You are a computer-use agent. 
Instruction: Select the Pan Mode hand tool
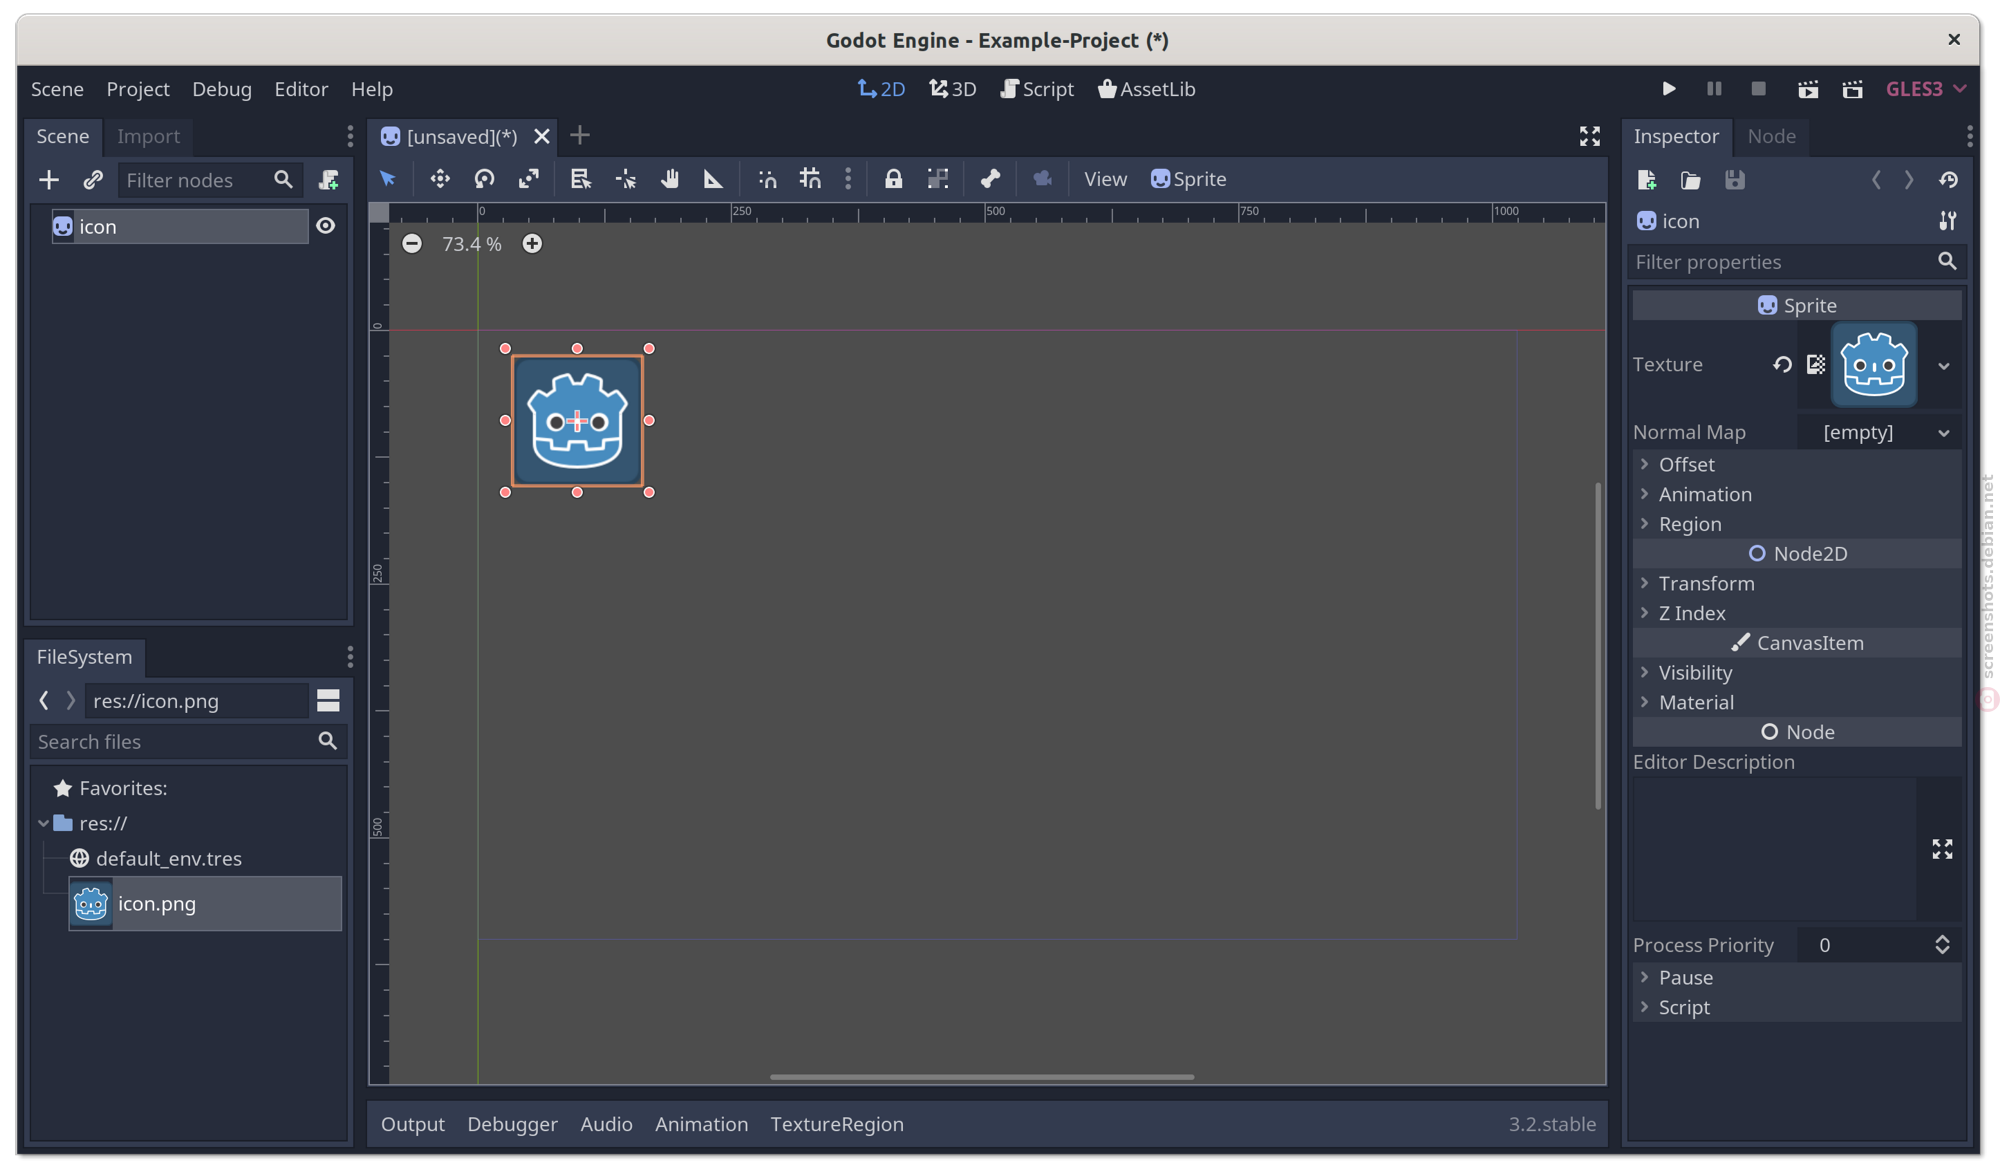669,179
